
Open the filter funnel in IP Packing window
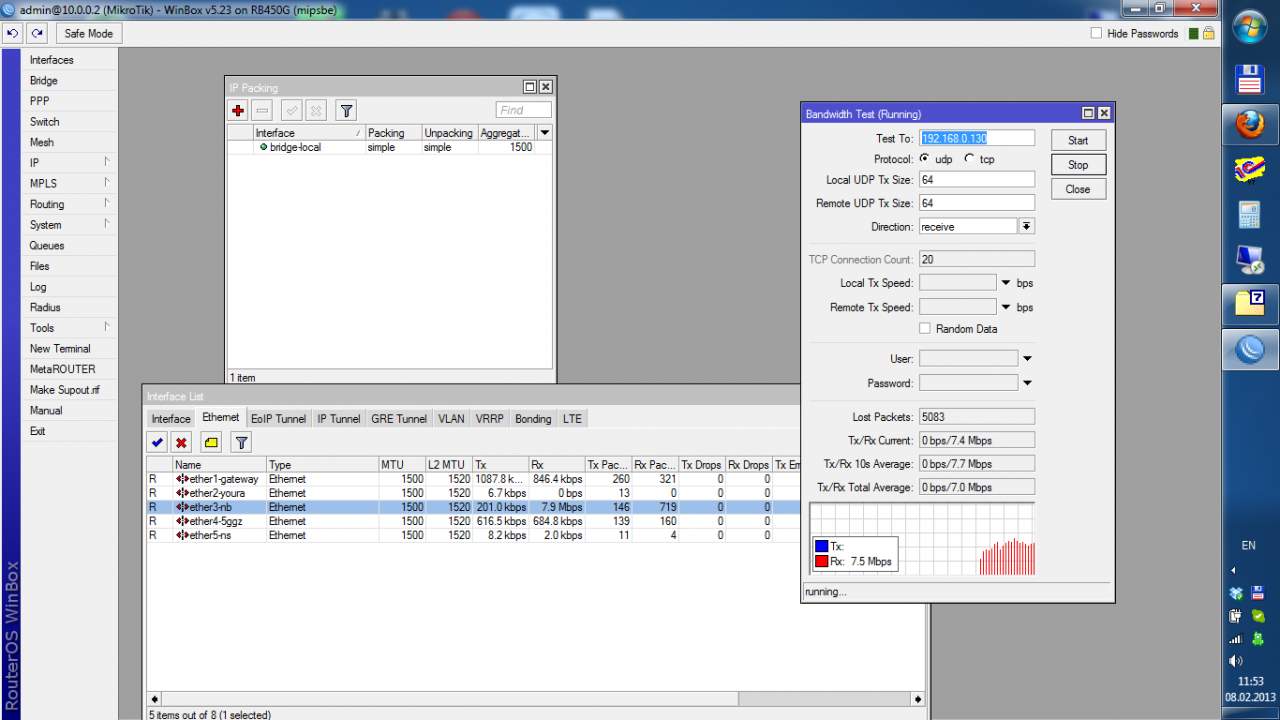pyautogui.click(x=345, y=111)
